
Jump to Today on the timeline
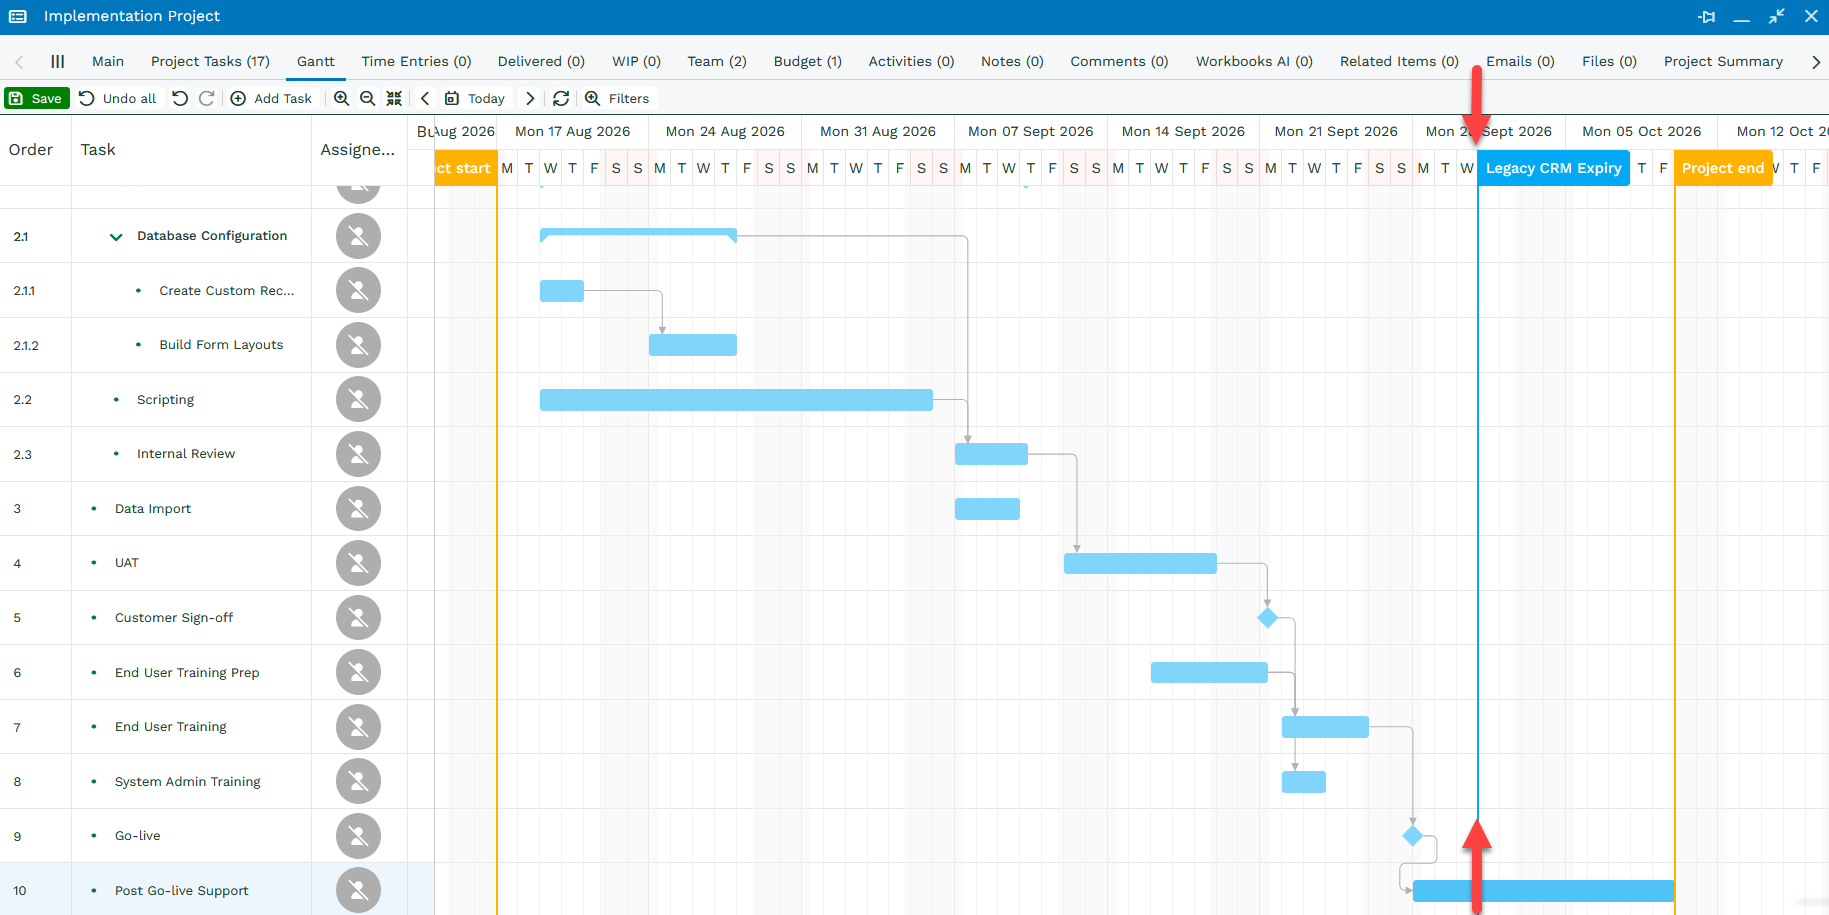[475, 98]
